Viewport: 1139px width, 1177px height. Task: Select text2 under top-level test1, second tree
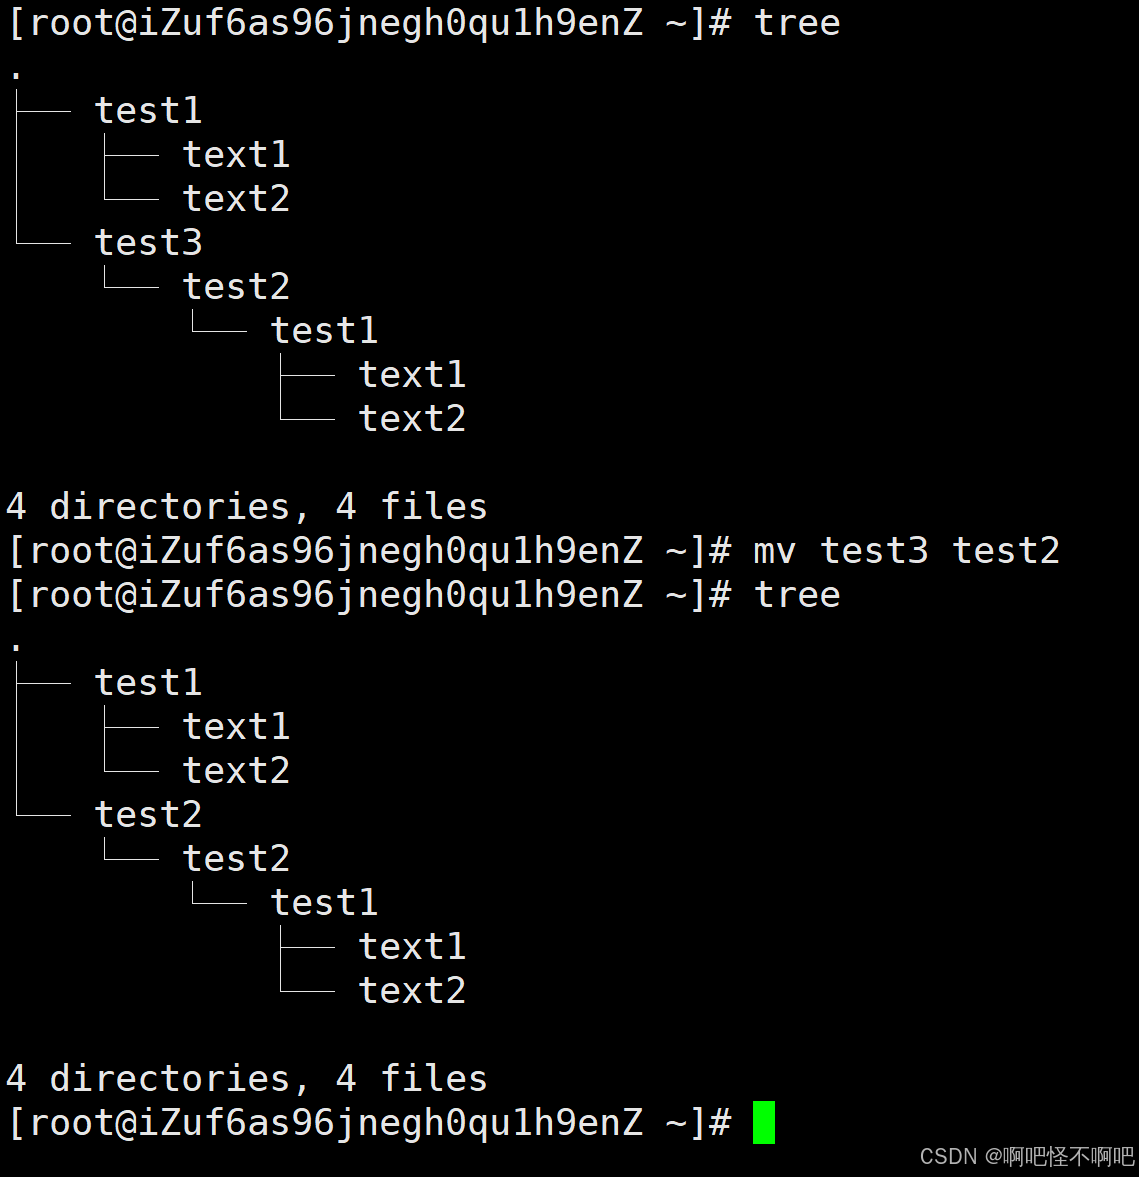click(x=236, y=771)
